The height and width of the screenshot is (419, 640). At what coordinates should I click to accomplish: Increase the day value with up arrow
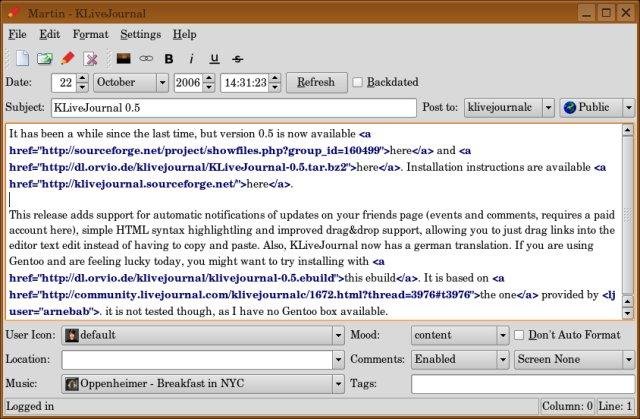click(82, 78)
